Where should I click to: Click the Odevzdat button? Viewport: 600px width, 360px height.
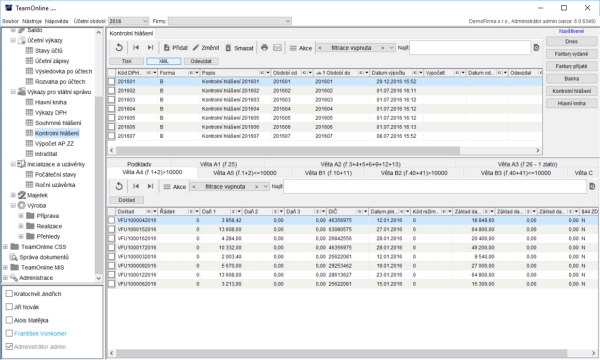201,61
